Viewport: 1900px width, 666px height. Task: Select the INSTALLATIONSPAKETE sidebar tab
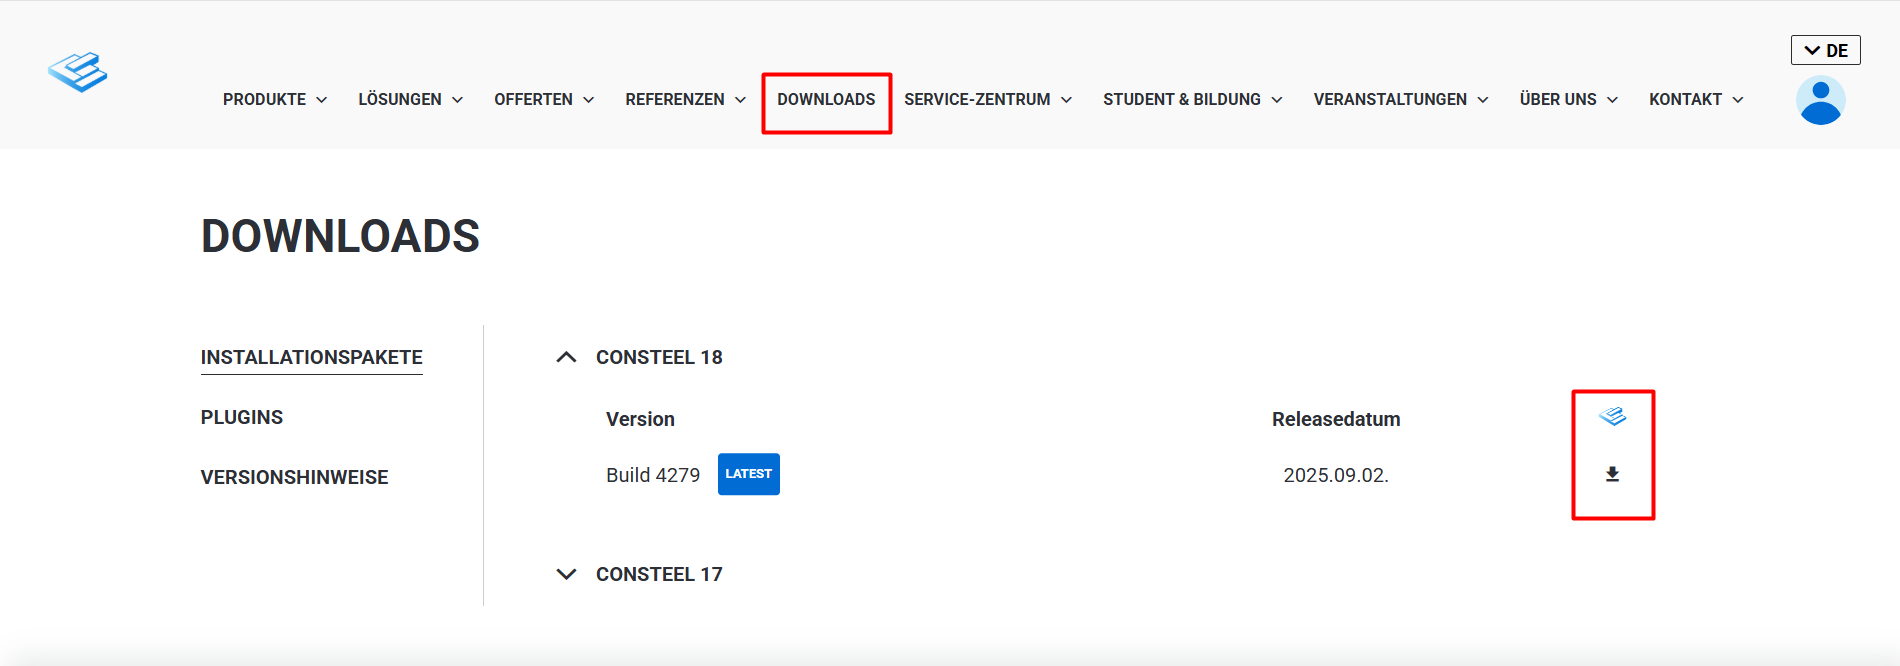(312, 358)
